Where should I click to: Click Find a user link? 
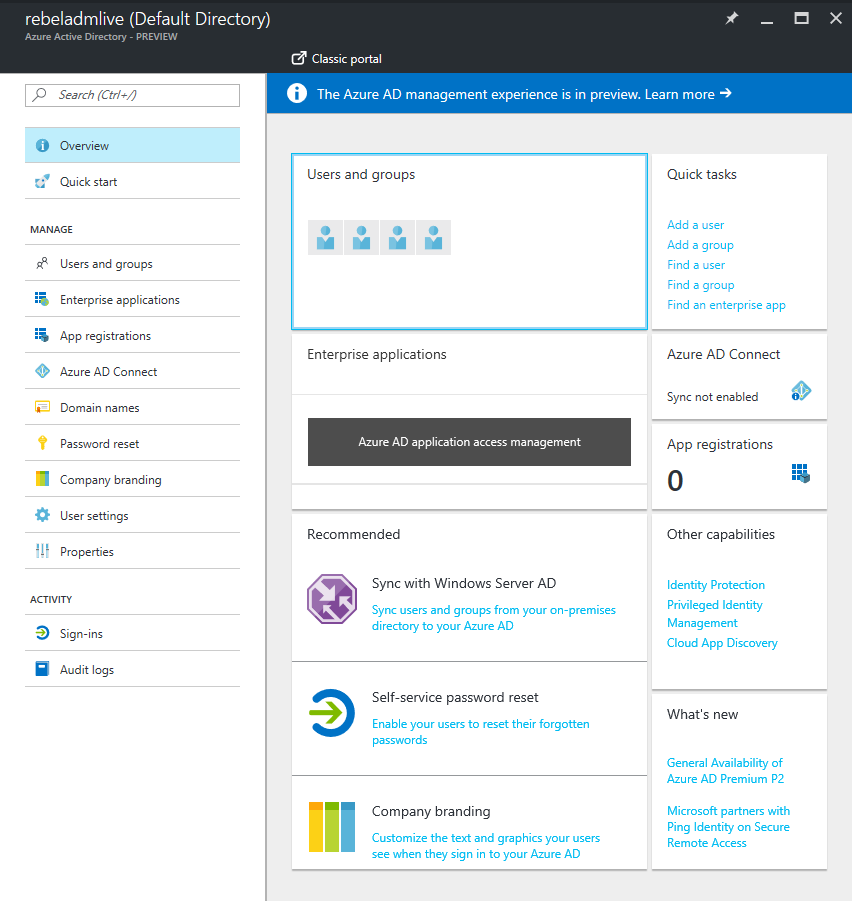696,265
